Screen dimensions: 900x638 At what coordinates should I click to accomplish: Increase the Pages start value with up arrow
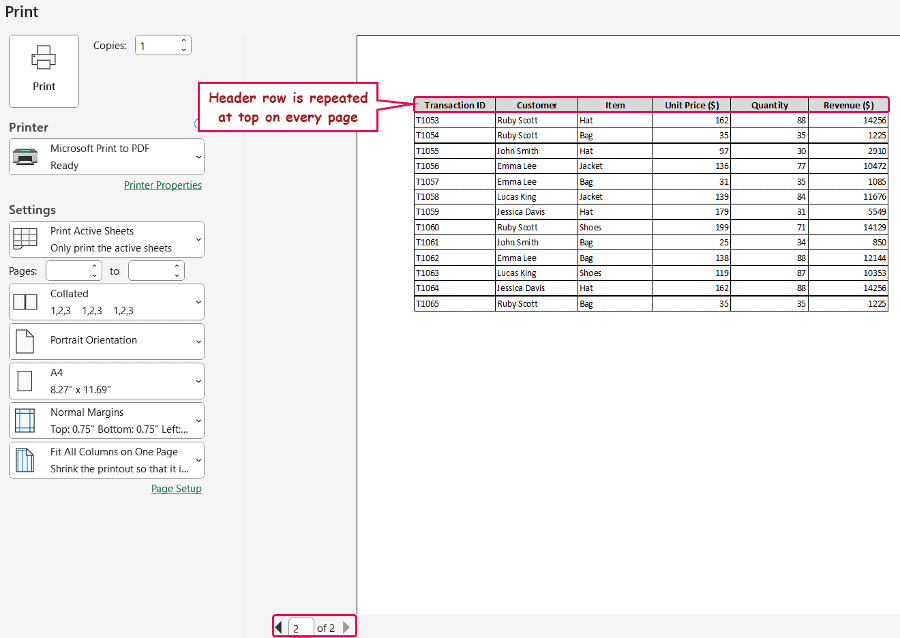tap(95, 266)
